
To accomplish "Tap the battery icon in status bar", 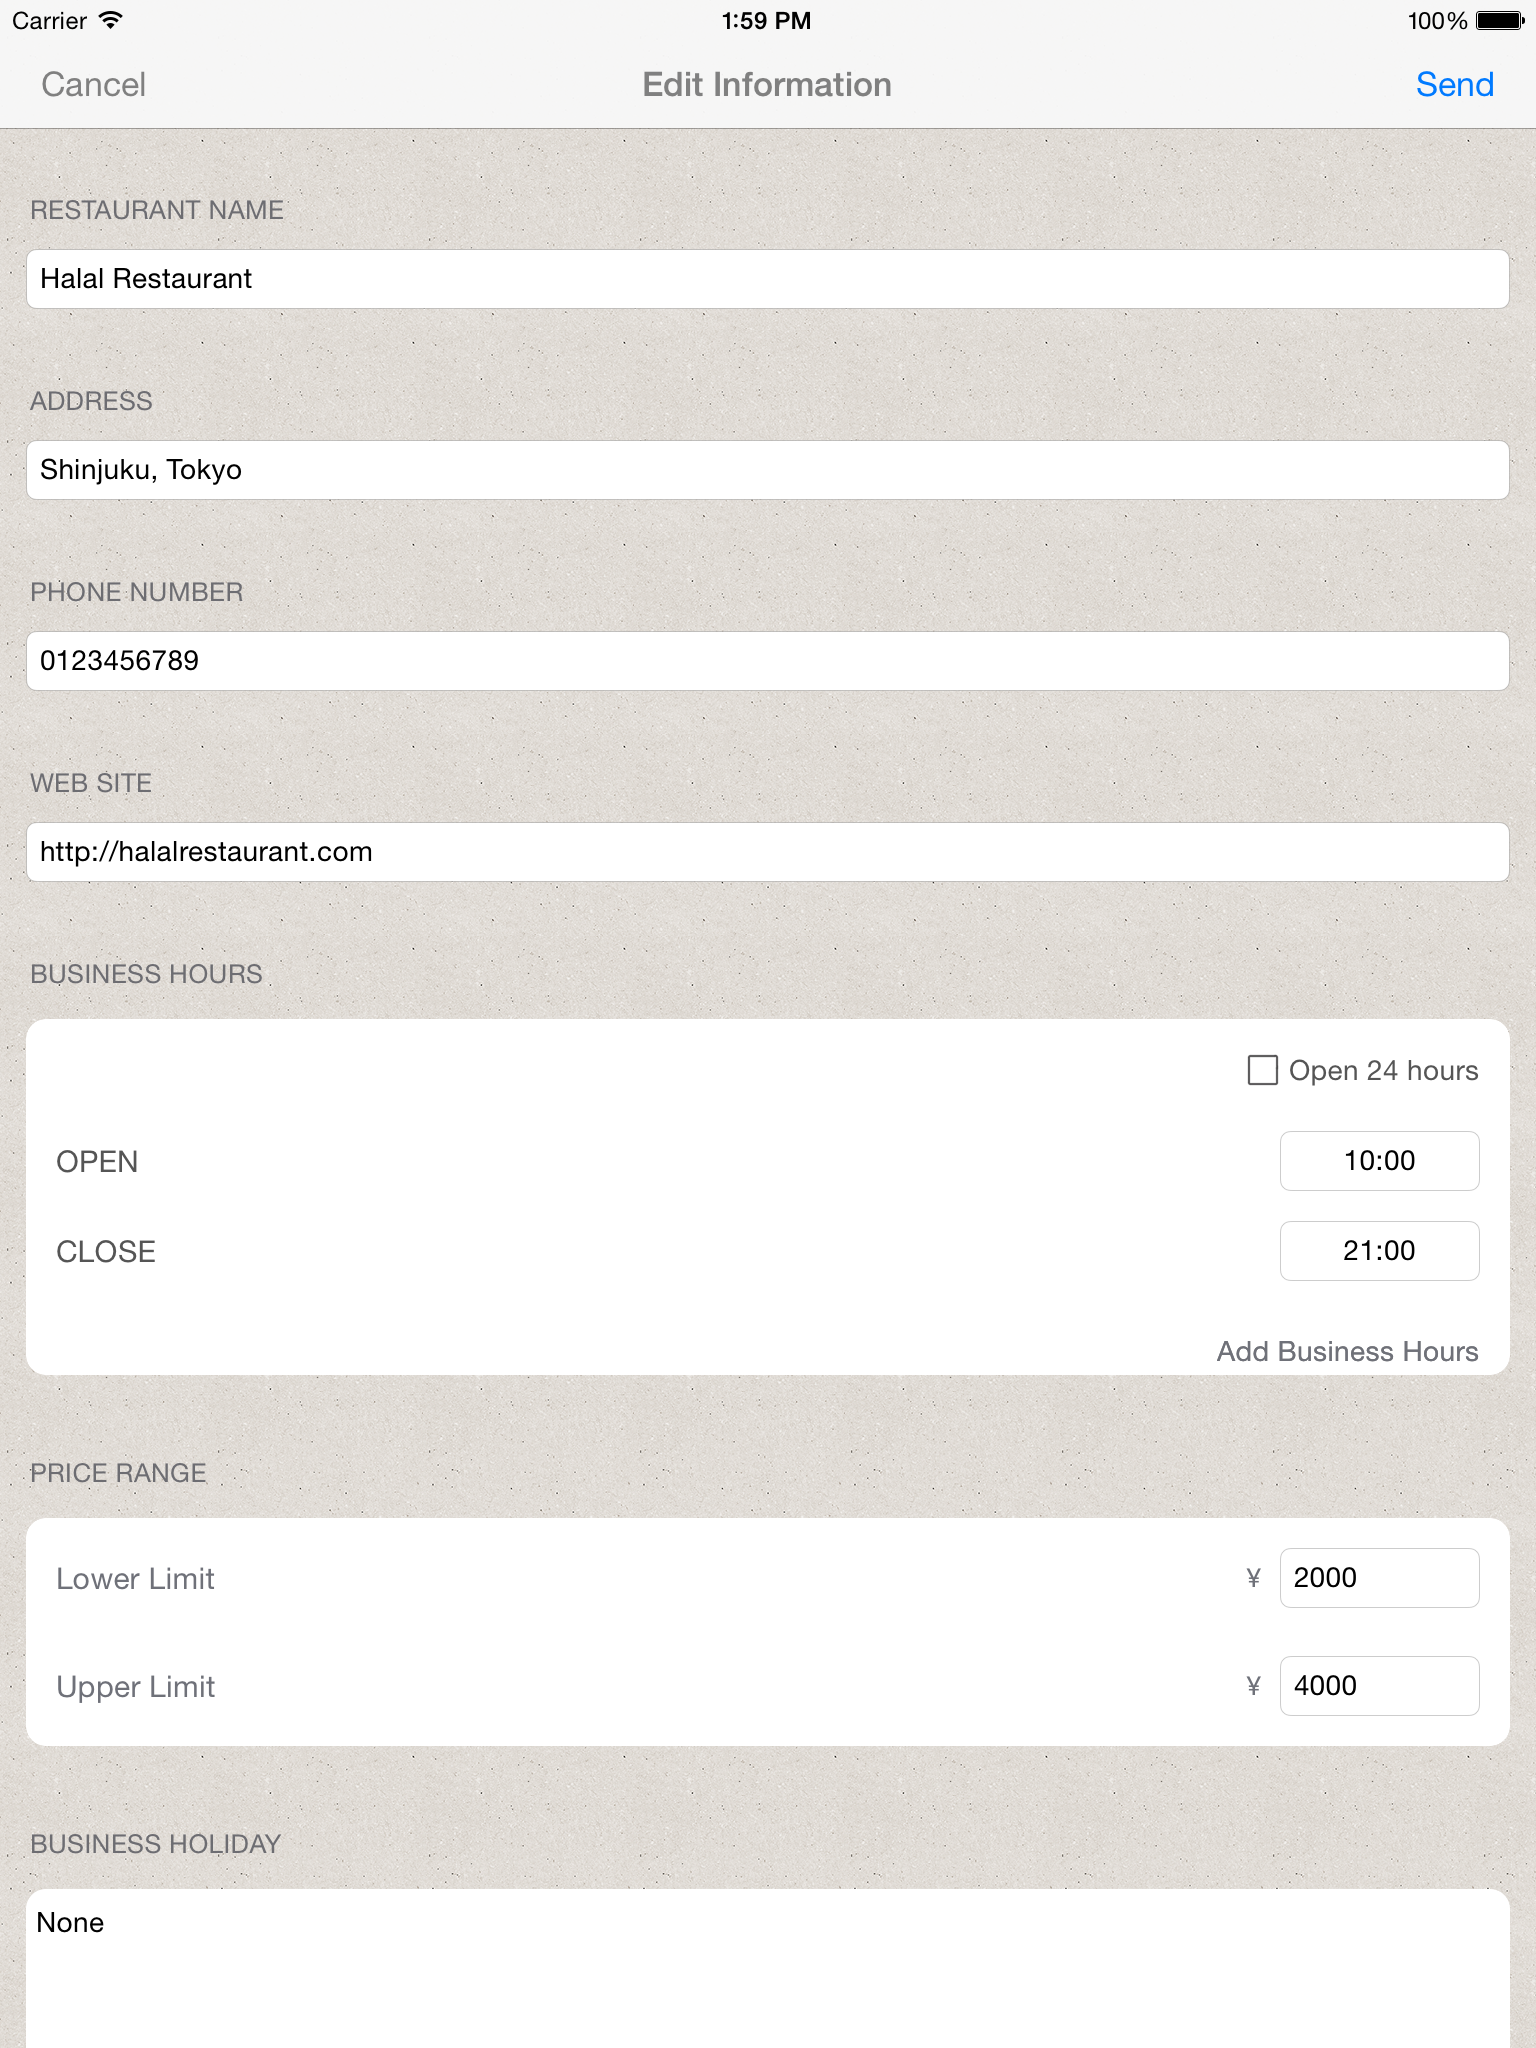I will click(x=1500, y=21).
